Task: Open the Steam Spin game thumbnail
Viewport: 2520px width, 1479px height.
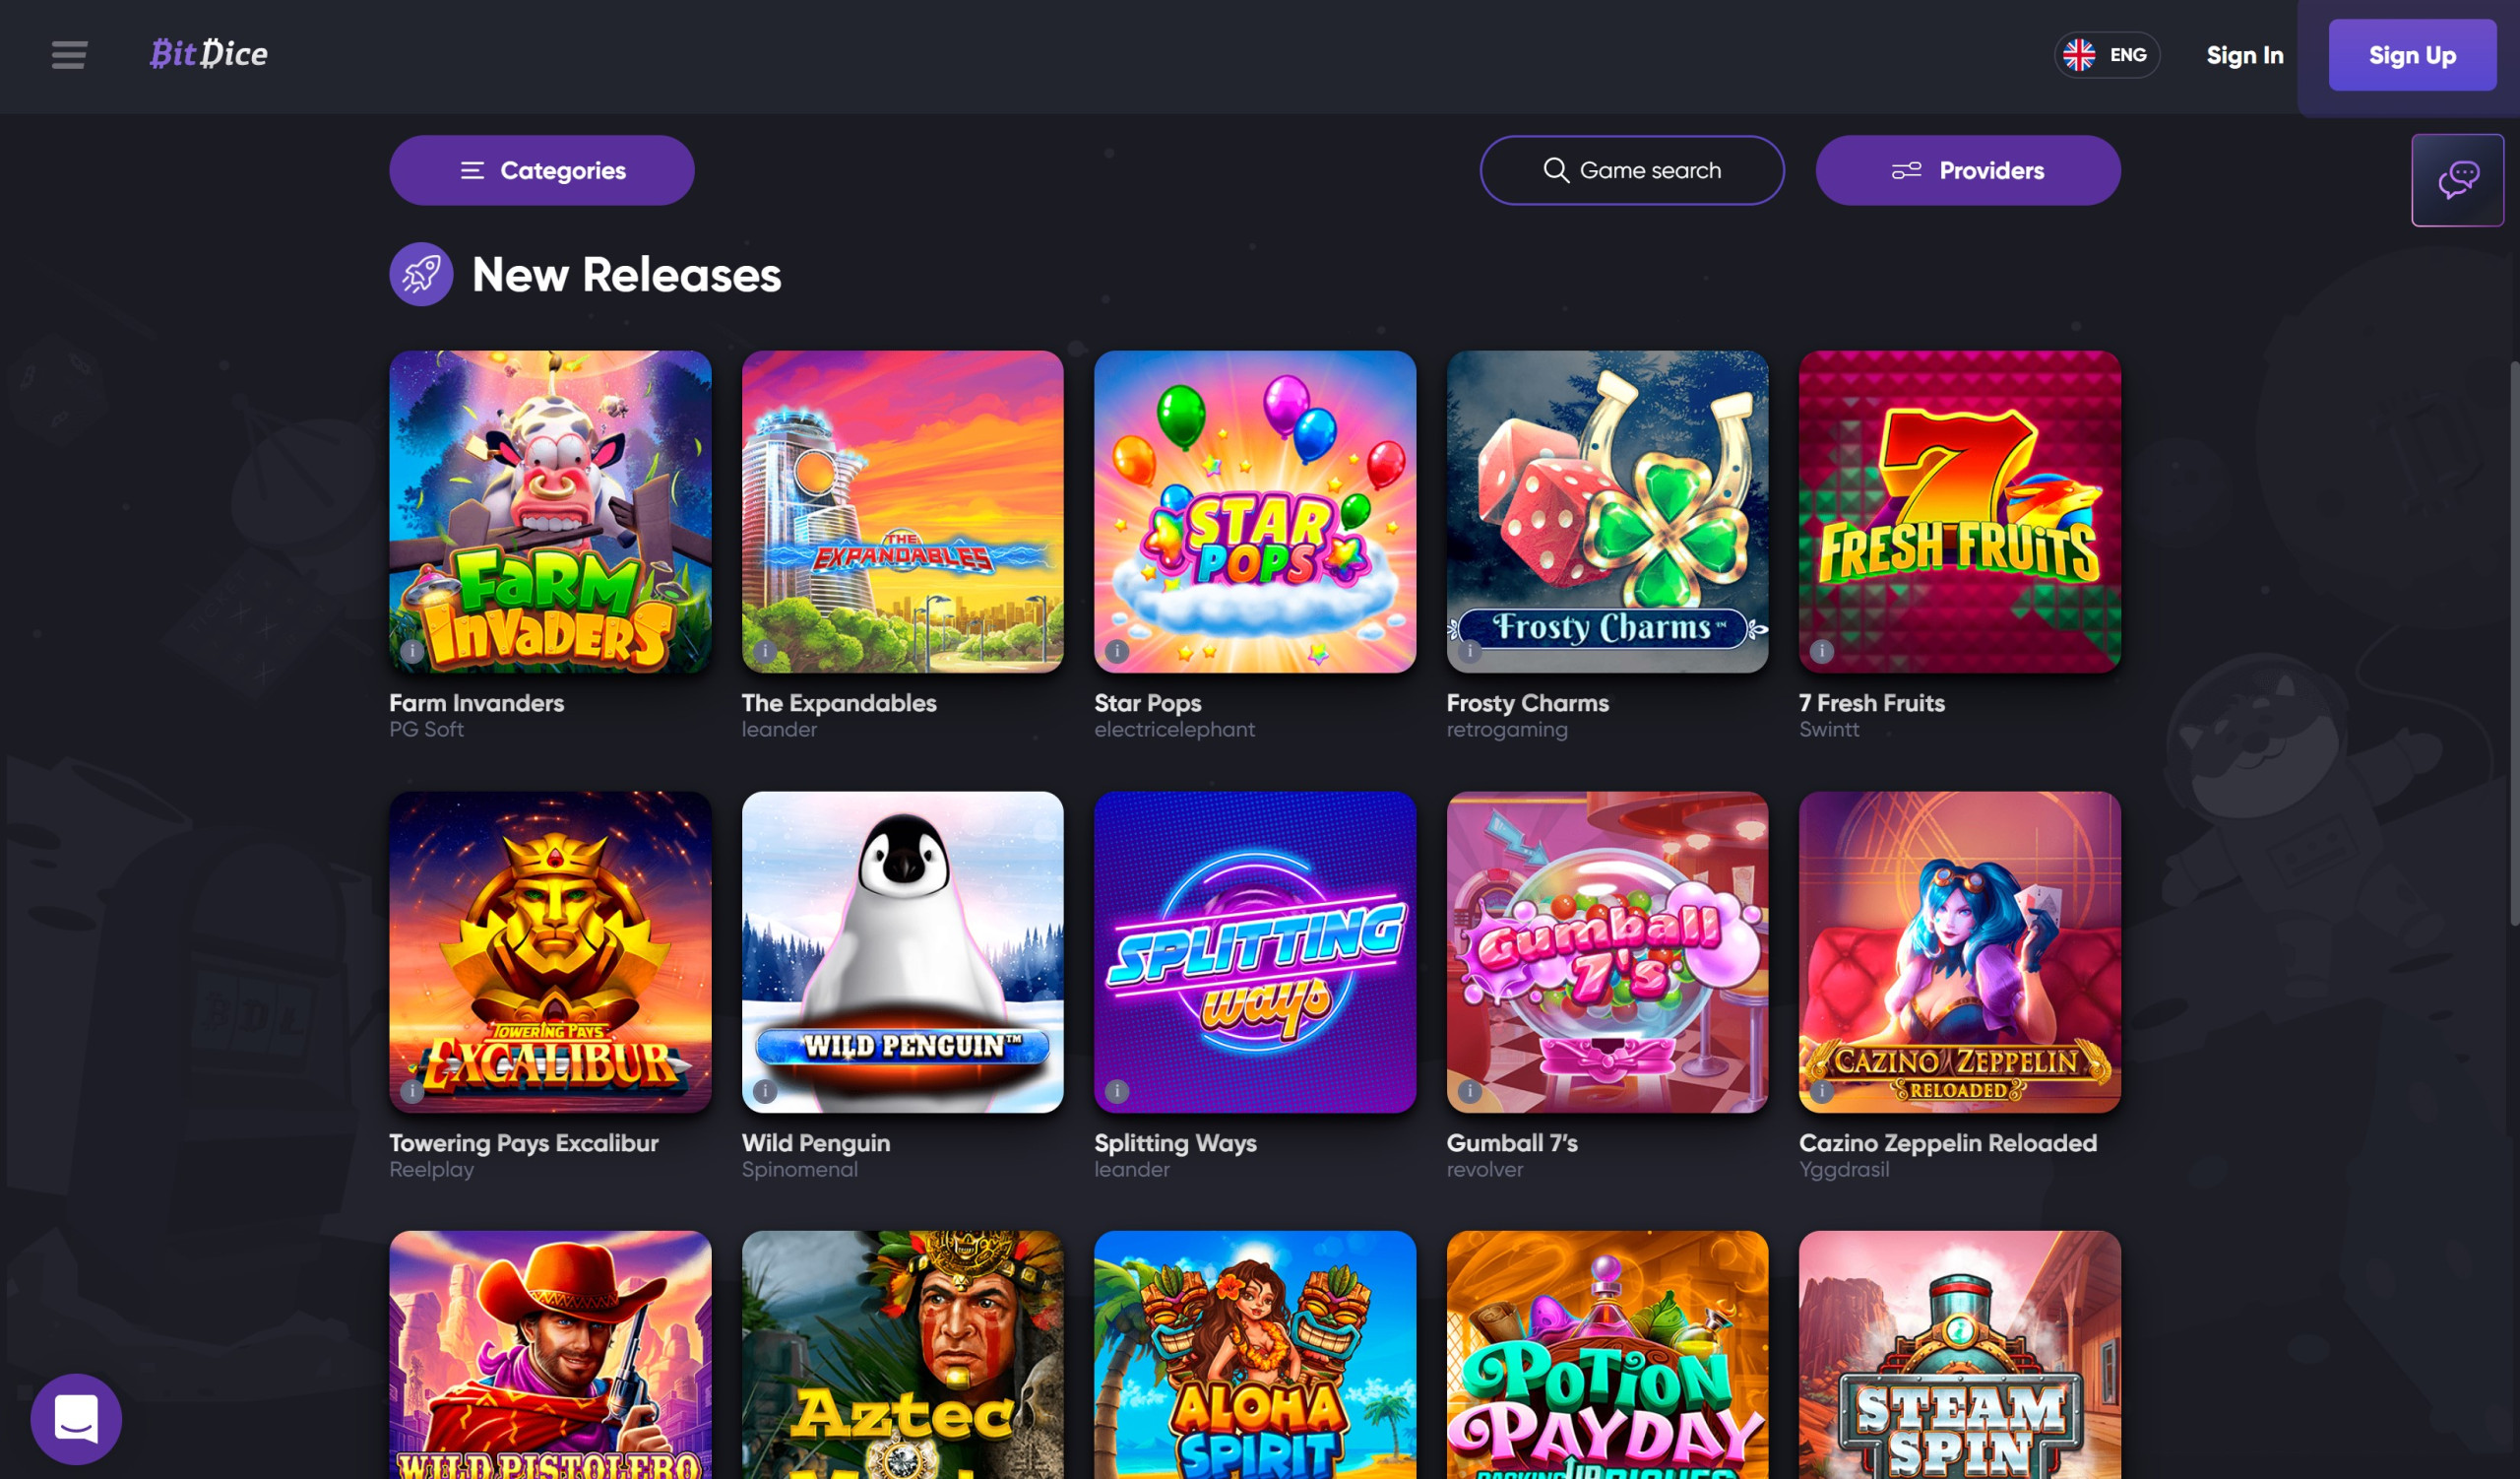Action: point(1960,1355)
